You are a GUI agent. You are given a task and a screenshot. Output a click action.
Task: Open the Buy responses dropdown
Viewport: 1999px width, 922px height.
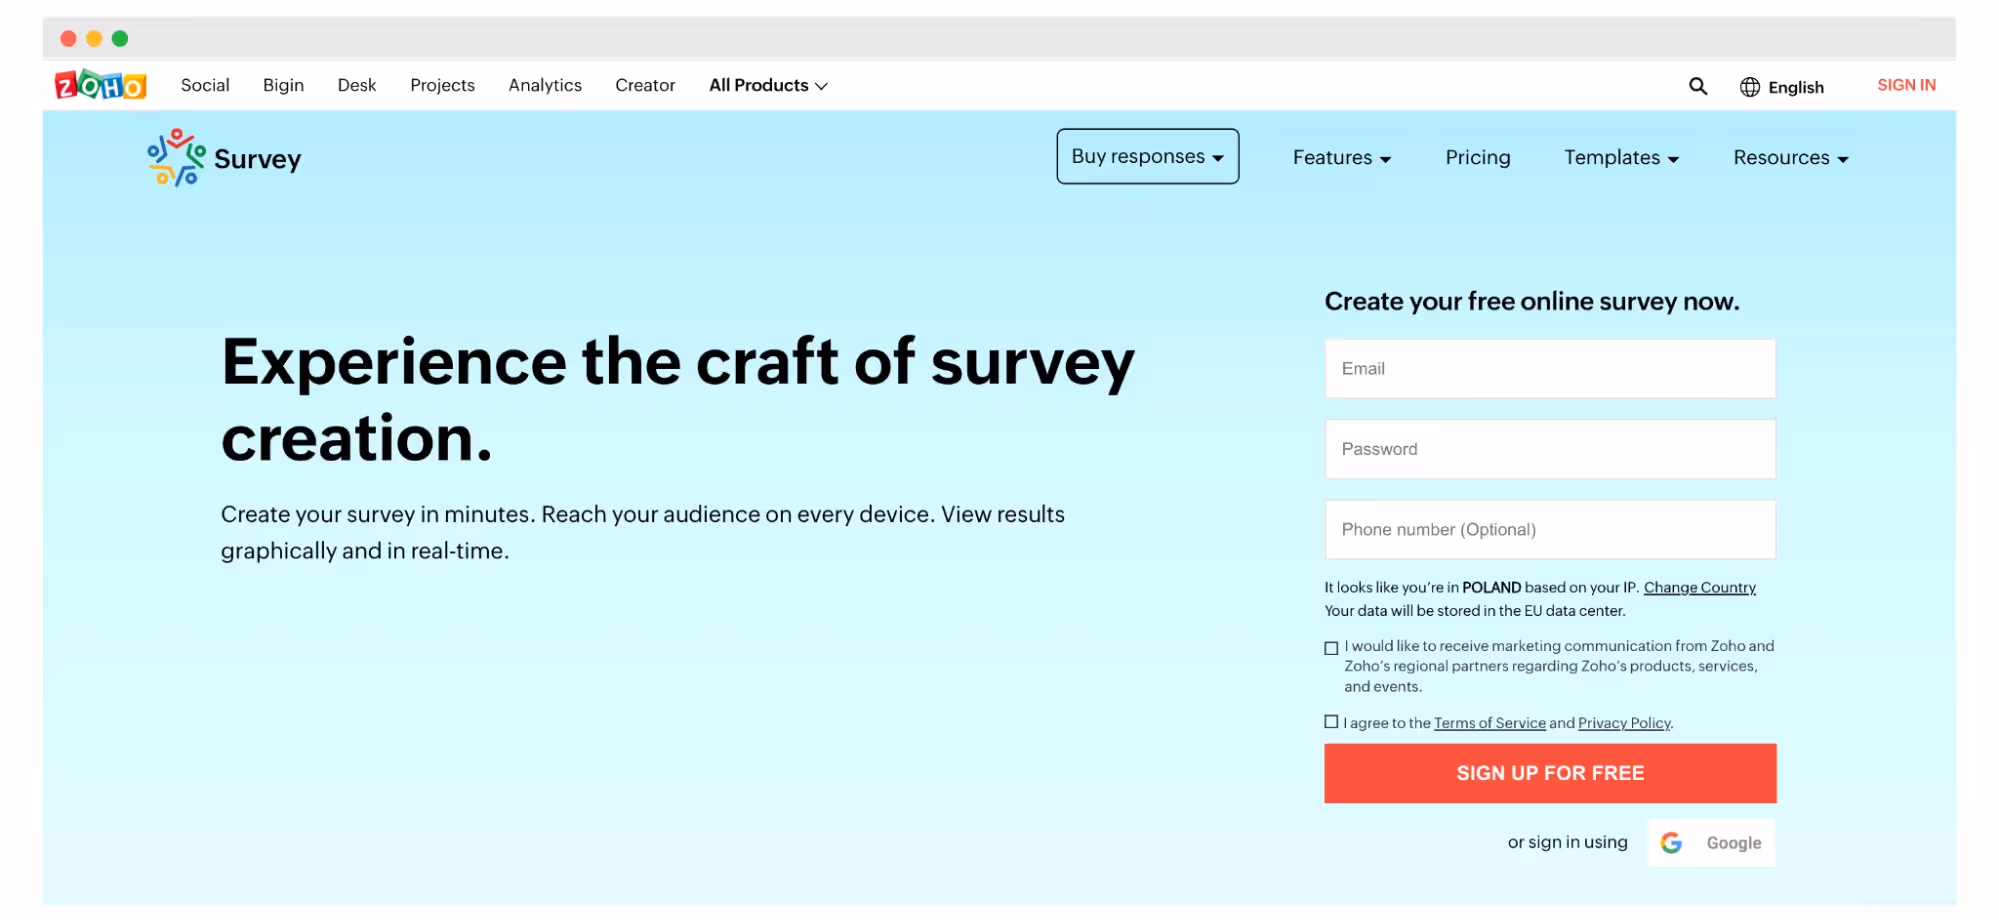[1148, 157]
